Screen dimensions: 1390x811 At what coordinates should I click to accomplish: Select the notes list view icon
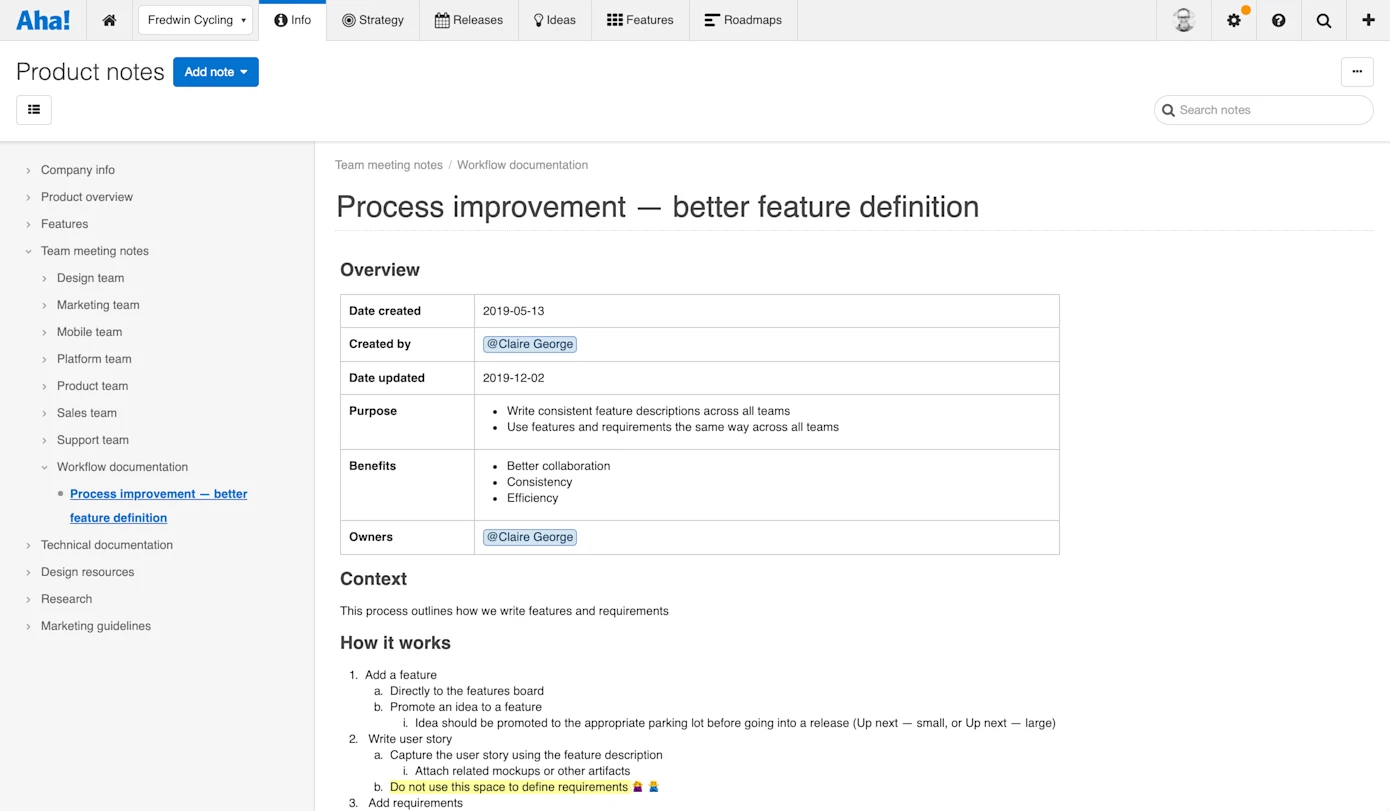[33, 110]
